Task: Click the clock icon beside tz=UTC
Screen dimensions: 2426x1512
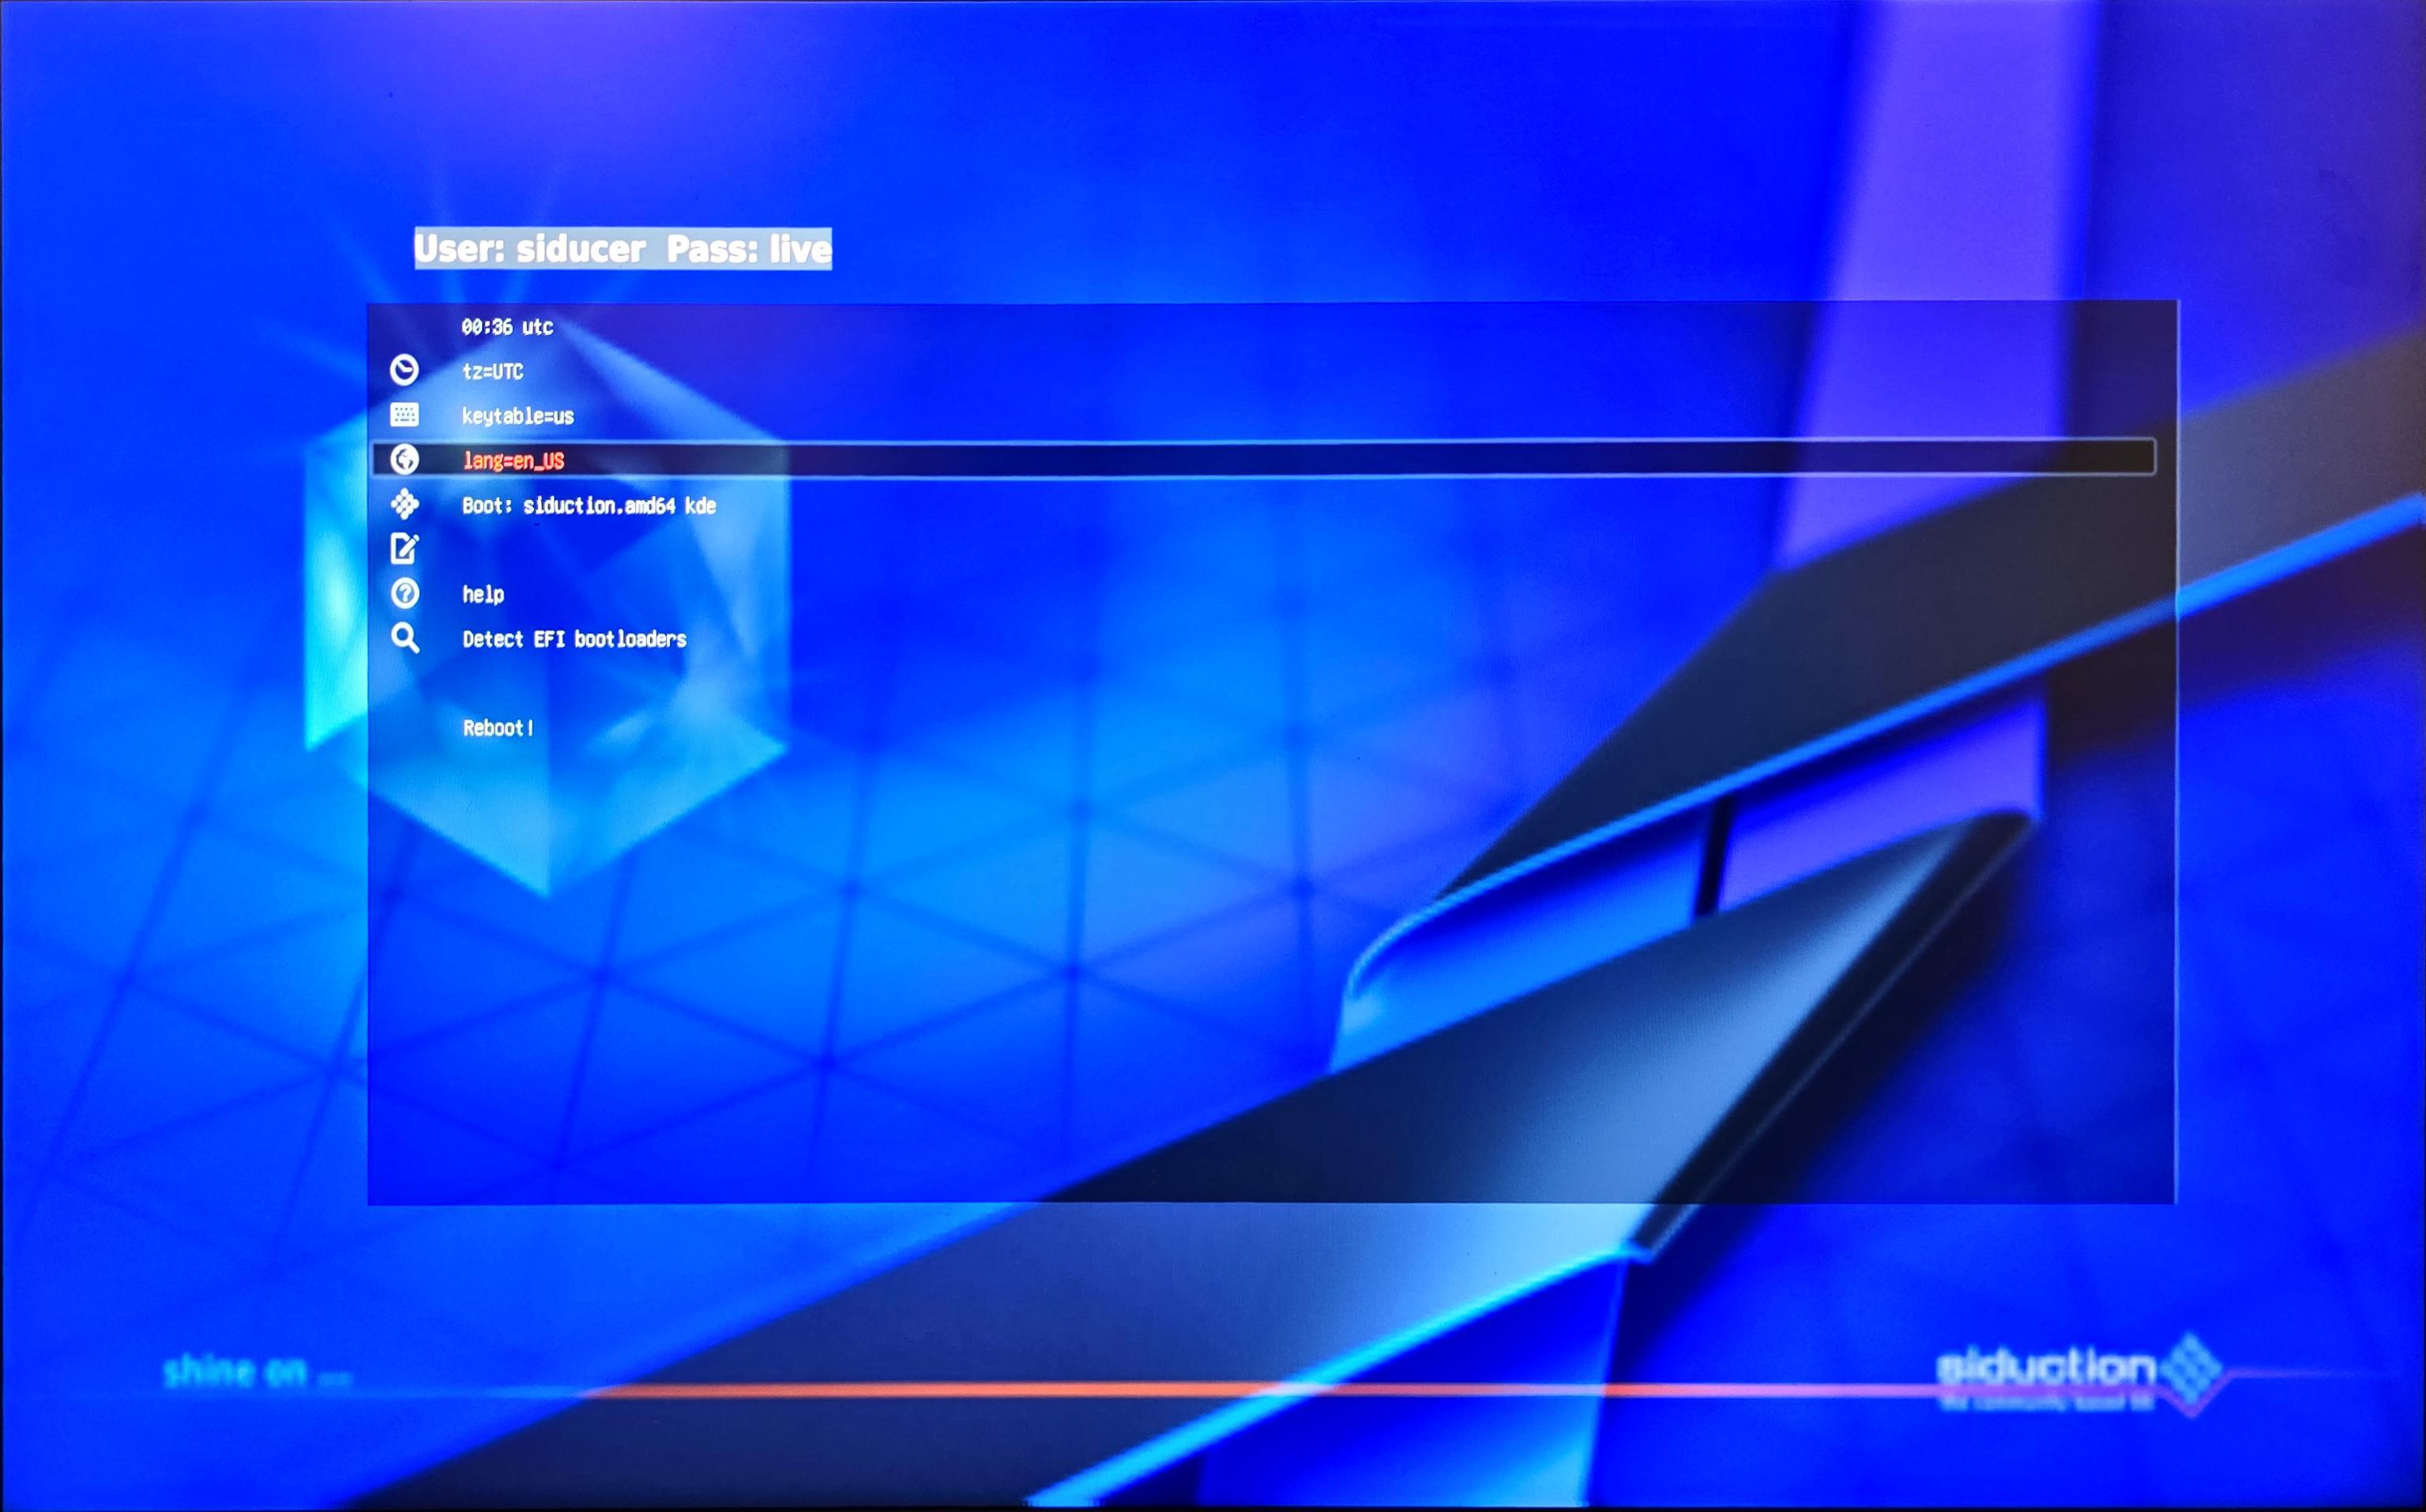Action: point(404,370)
